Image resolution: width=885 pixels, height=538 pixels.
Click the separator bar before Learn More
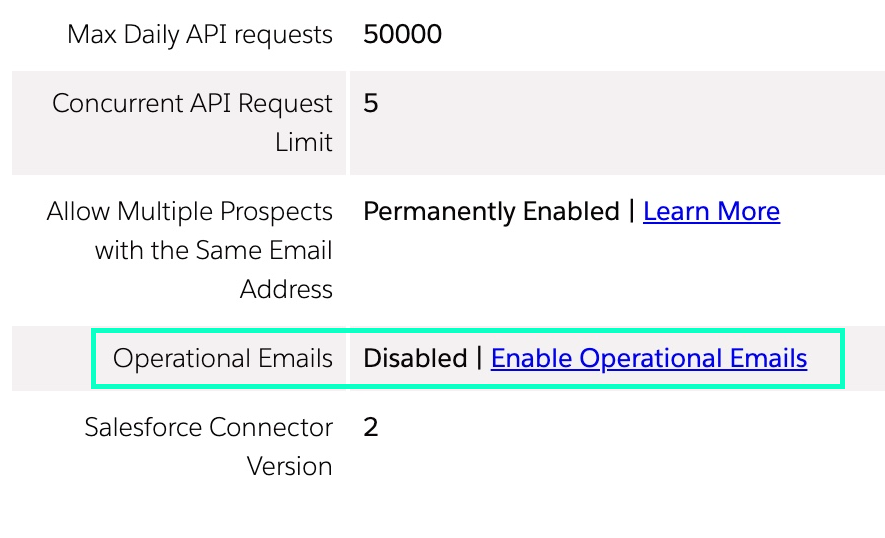(632, 211)
